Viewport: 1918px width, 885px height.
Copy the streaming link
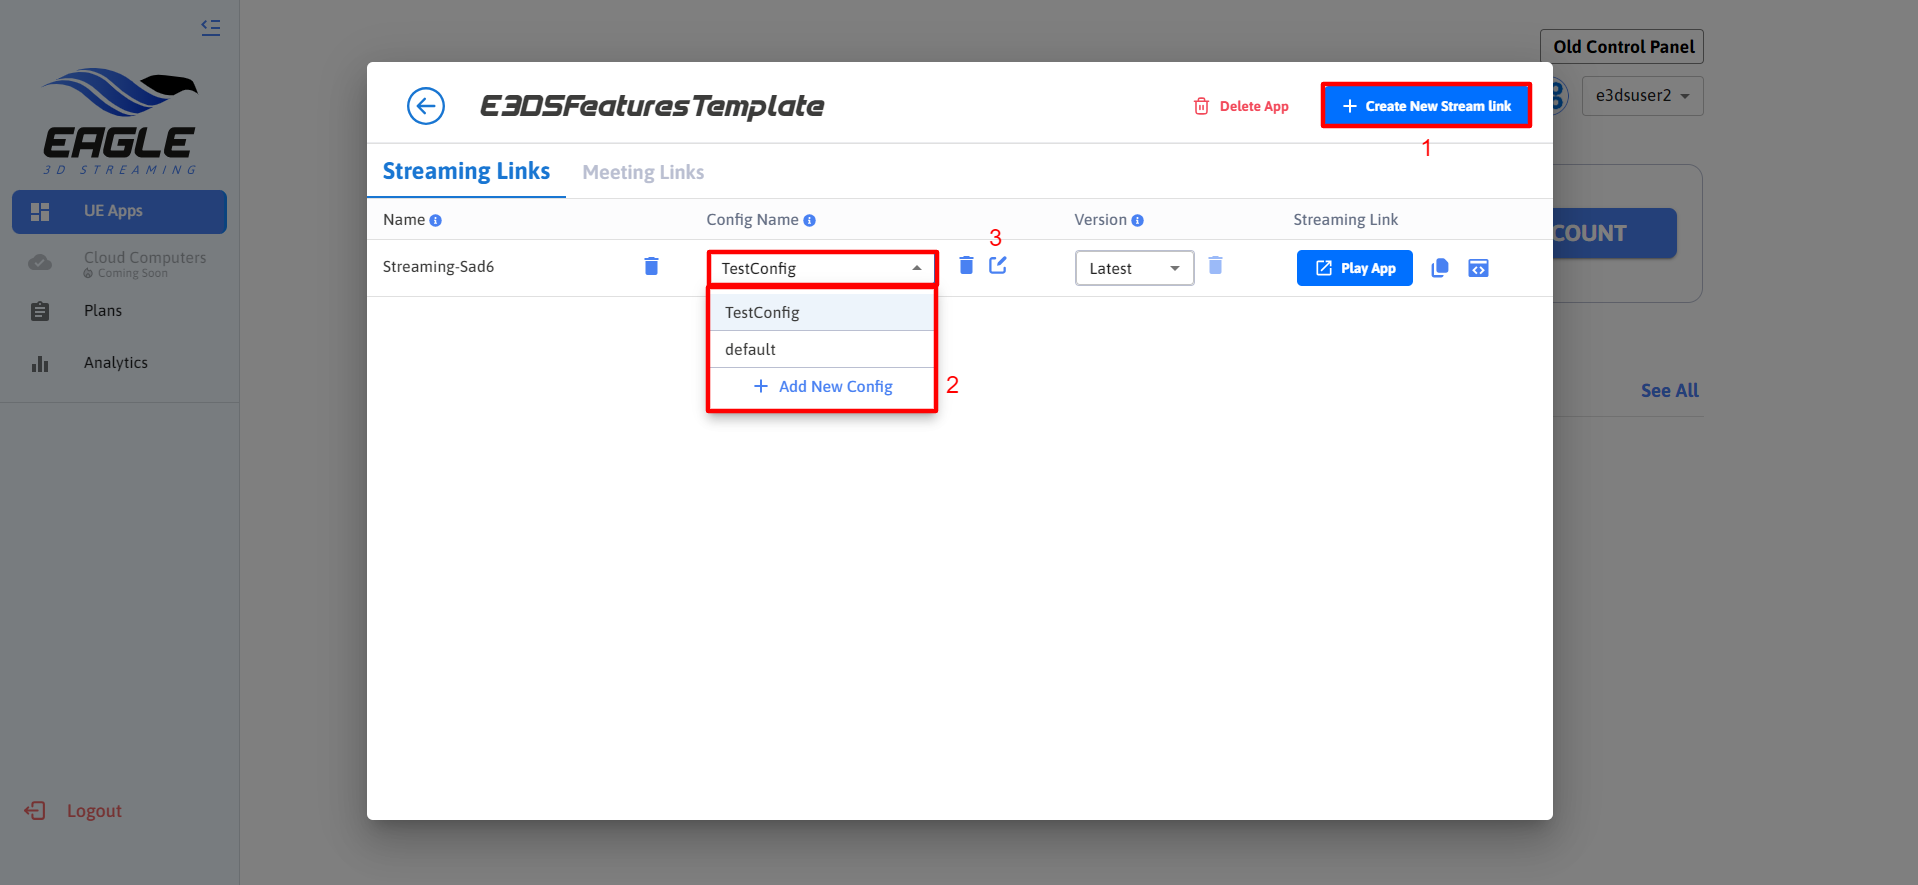point(1440,268)
